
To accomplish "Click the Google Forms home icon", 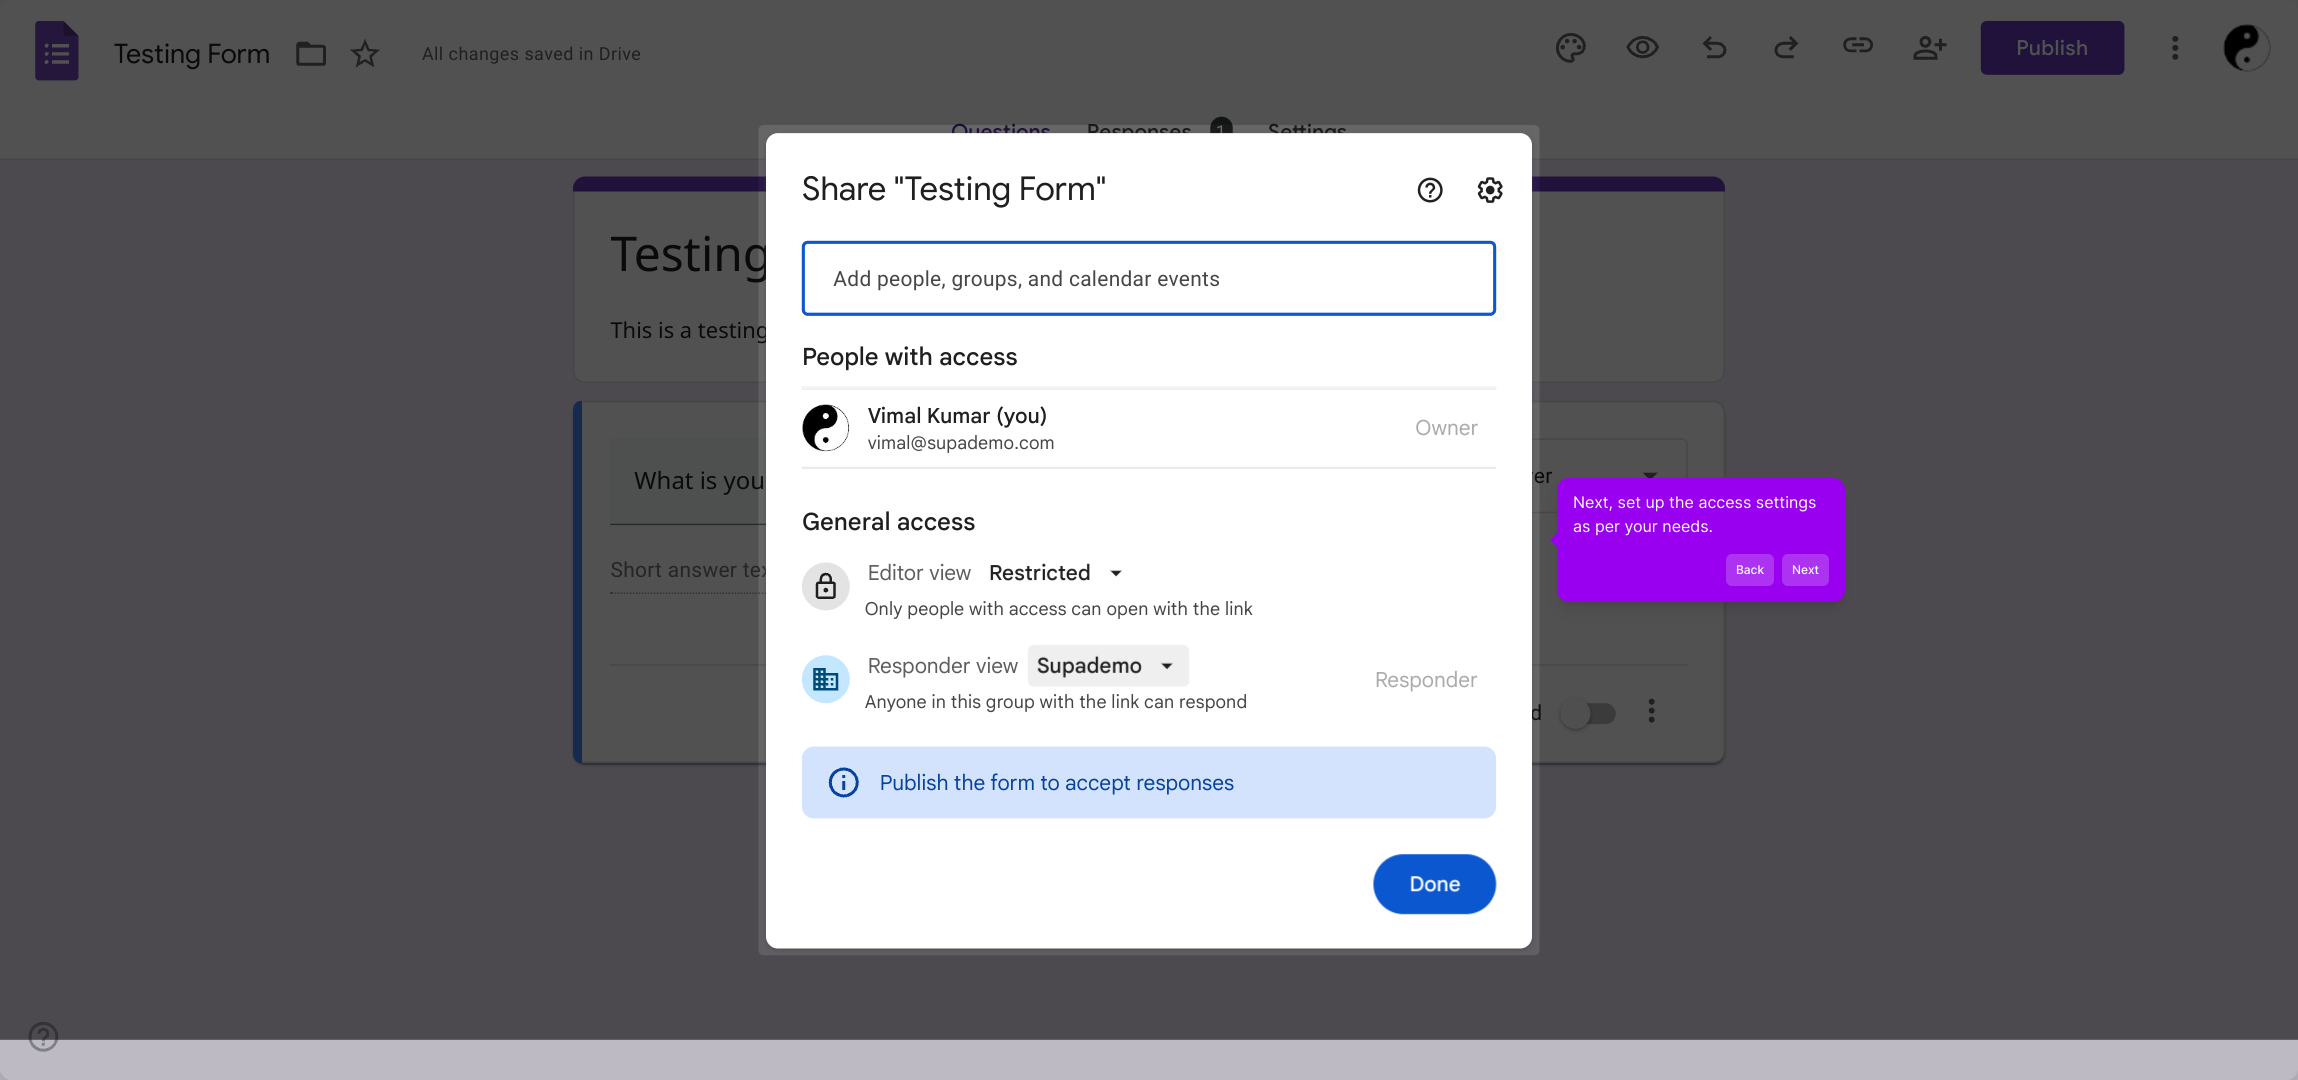I will click(57, 51).
